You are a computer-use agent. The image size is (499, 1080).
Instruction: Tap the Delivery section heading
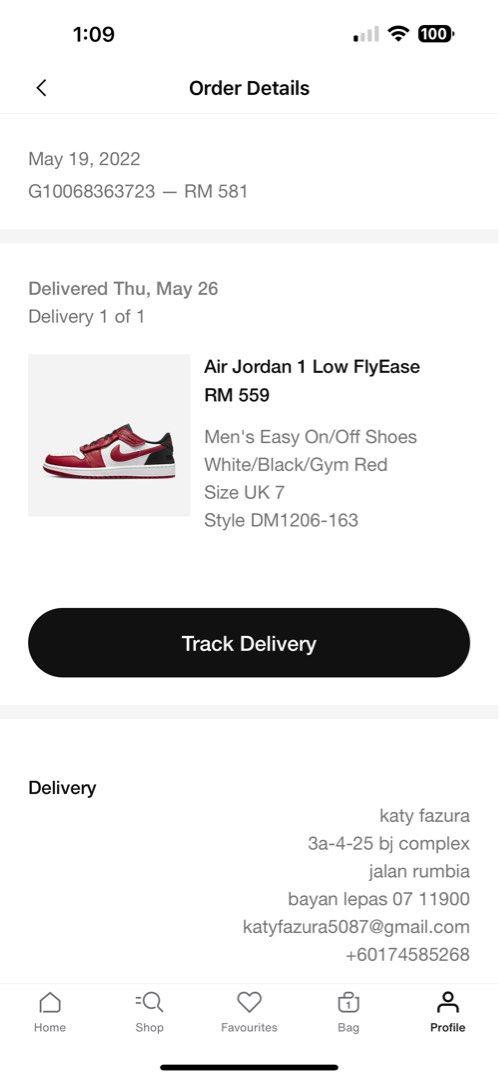[62, 788]
